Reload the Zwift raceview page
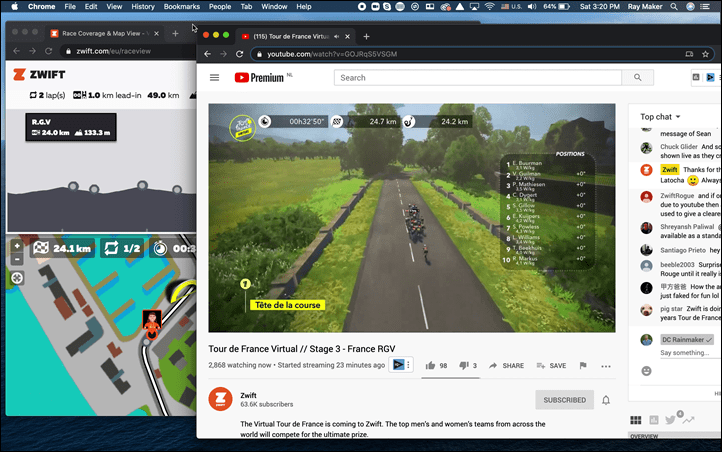The image size is (722, 452). 48,51
